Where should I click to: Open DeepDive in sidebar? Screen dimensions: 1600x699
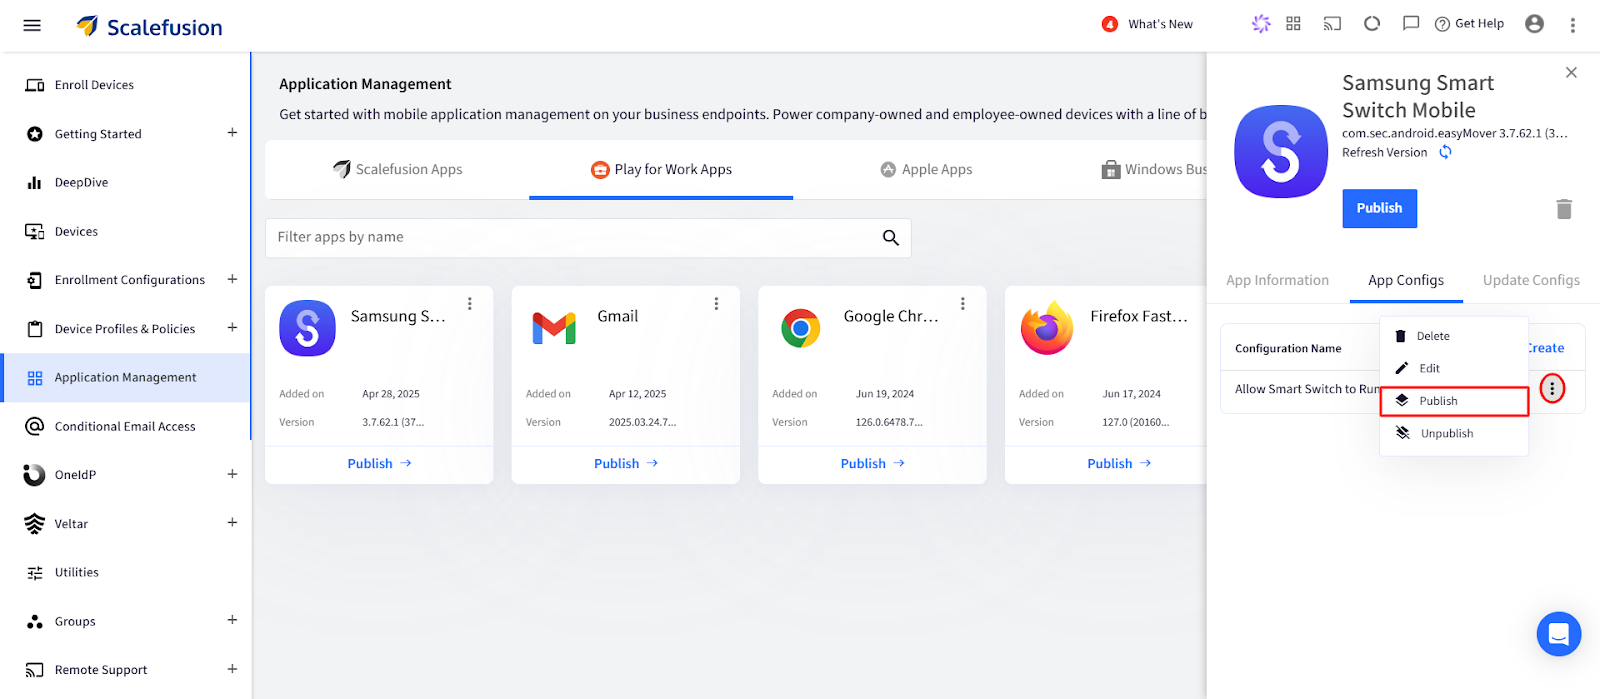click(81, 182)
